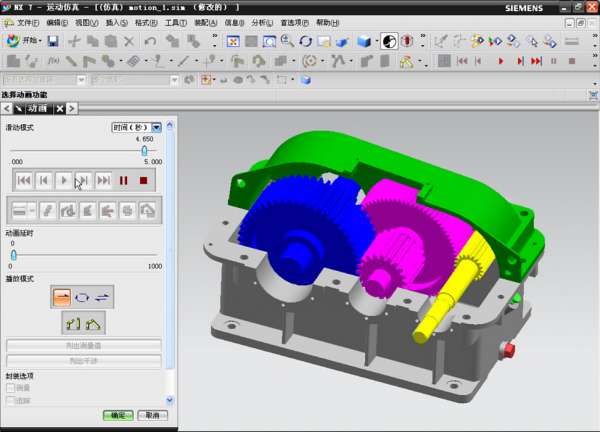Click the time slider handle at 4.650

tap(144, 150)
